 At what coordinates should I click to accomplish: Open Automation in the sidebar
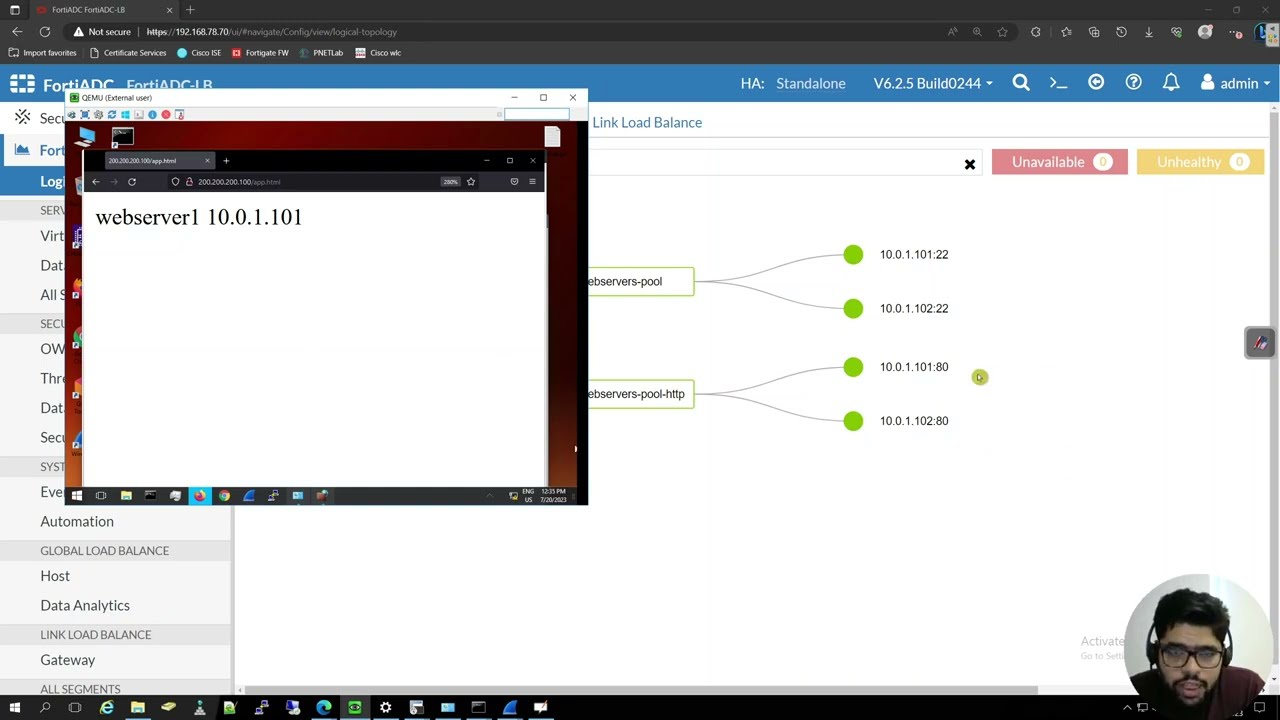(77, 522)
